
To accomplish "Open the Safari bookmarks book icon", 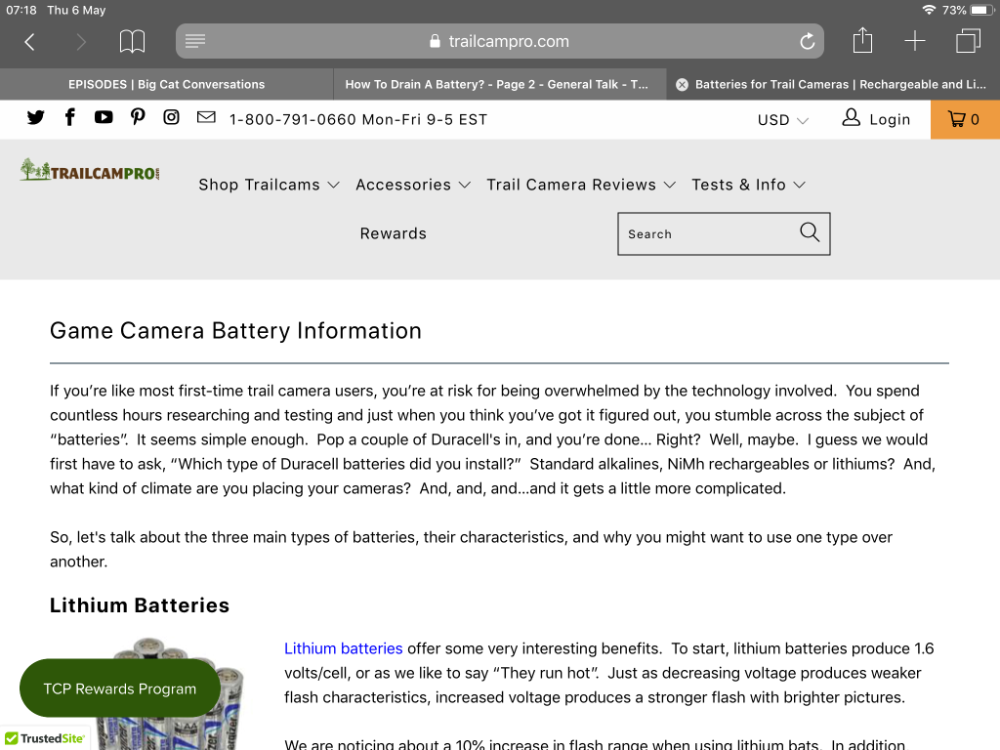I will pos(132,42).
